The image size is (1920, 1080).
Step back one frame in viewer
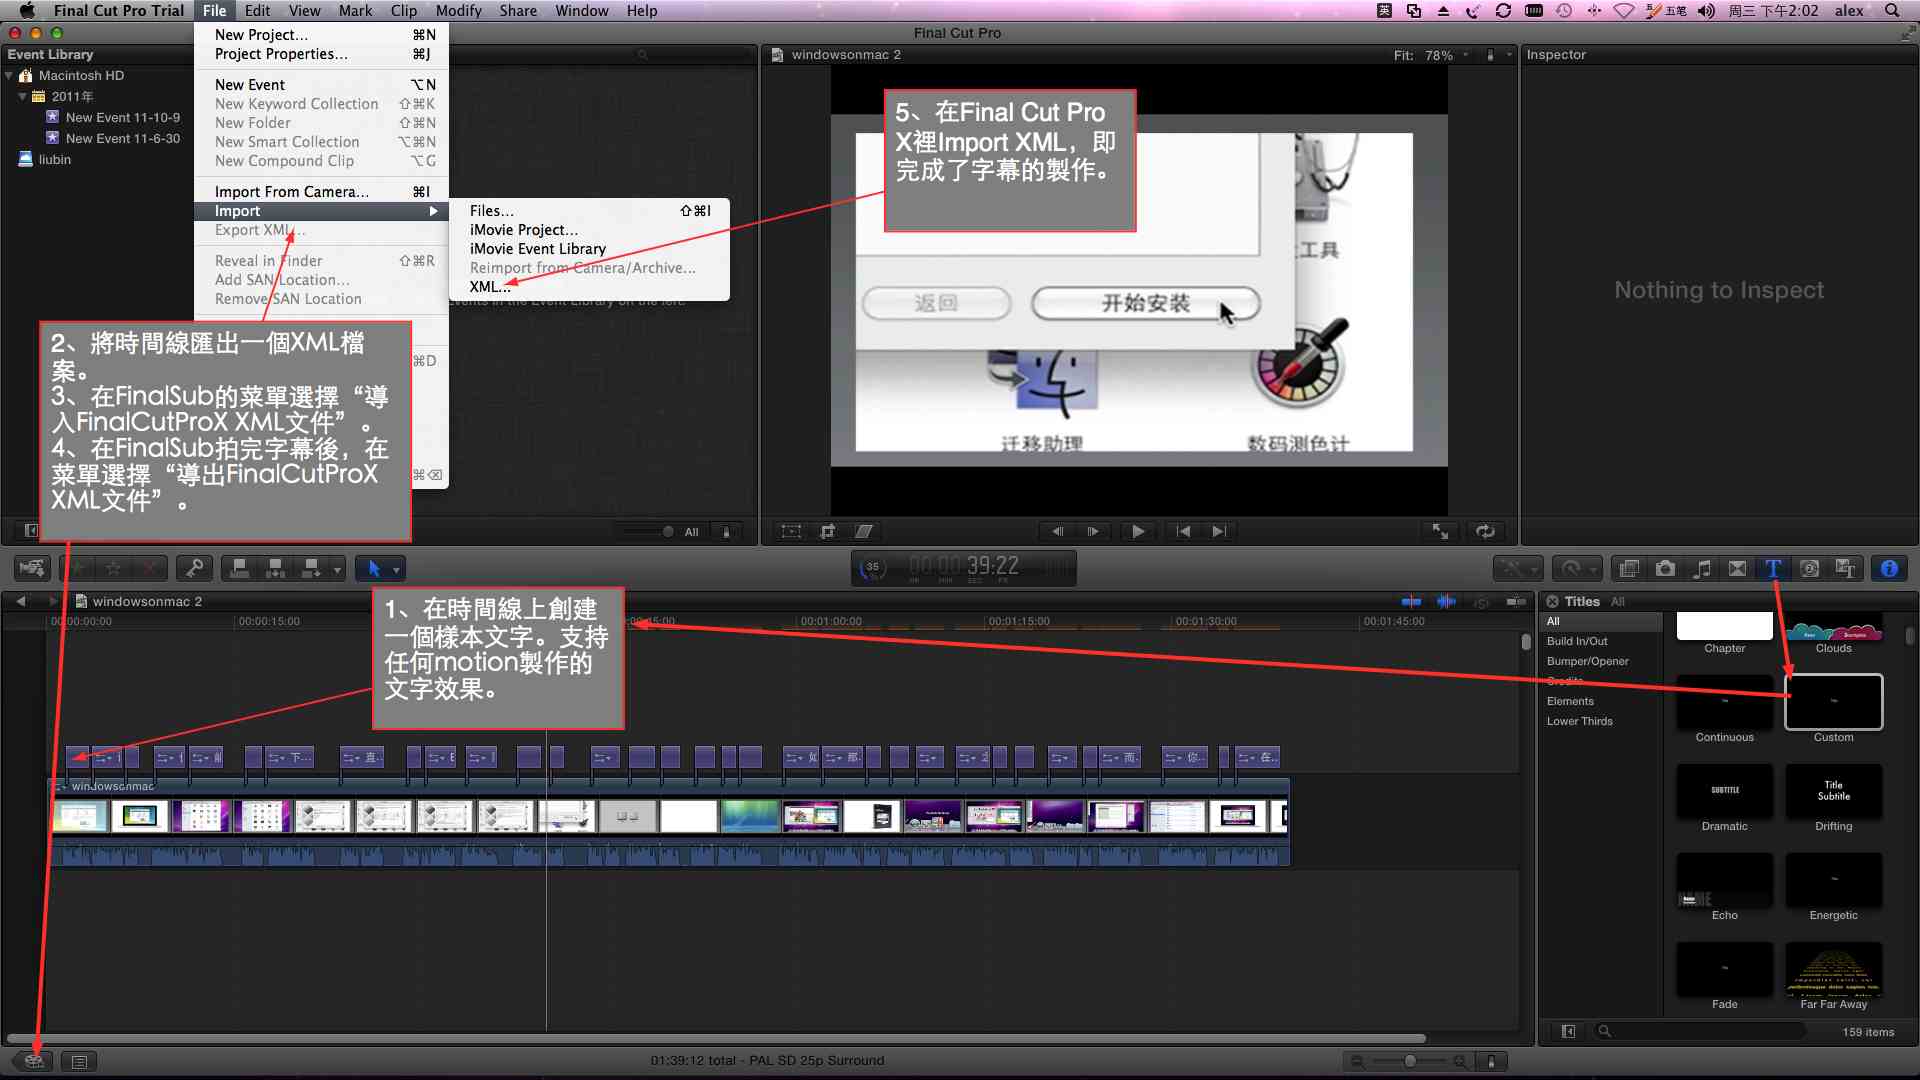pyautogui.click(x=1057, y=531)
